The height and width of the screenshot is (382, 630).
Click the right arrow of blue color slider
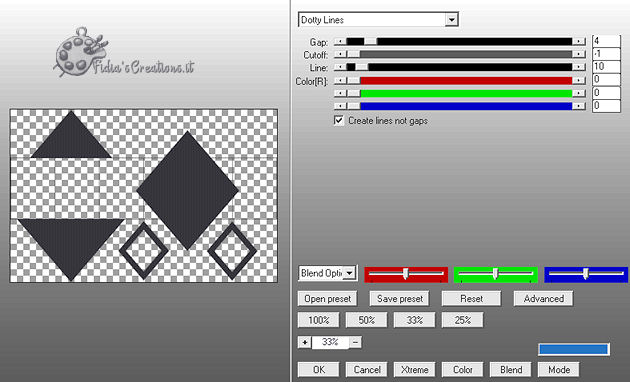[x=579, y=106]
